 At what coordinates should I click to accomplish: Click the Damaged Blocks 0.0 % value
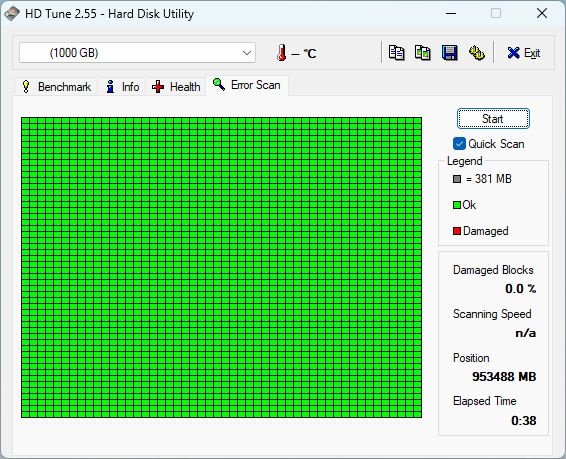click(x=521, y=289)
